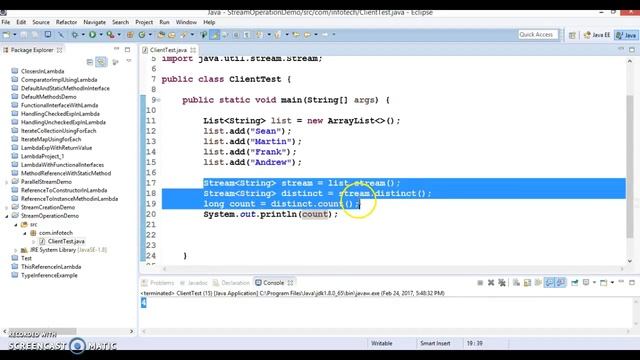
Task: Click the Next Annotation toolbar icon
Action: [x=259, y=35]
